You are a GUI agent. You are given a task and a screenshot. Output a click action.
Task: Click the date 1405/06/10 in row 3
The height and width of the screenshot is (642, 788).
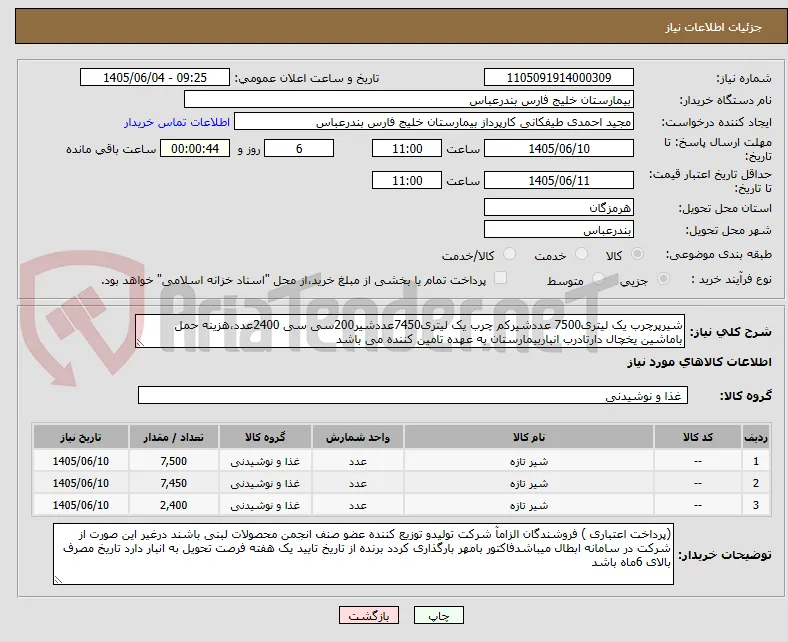[x=80, y=505]
